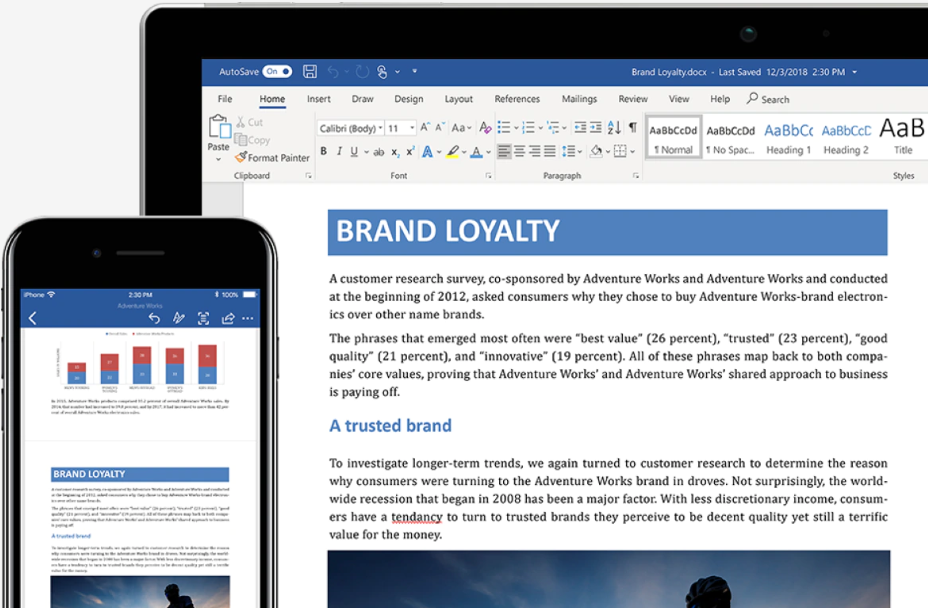This screenshot has width=928, height=608.
Task: Toggle italic formatting in Font group
Action: [x=340, y=152]
